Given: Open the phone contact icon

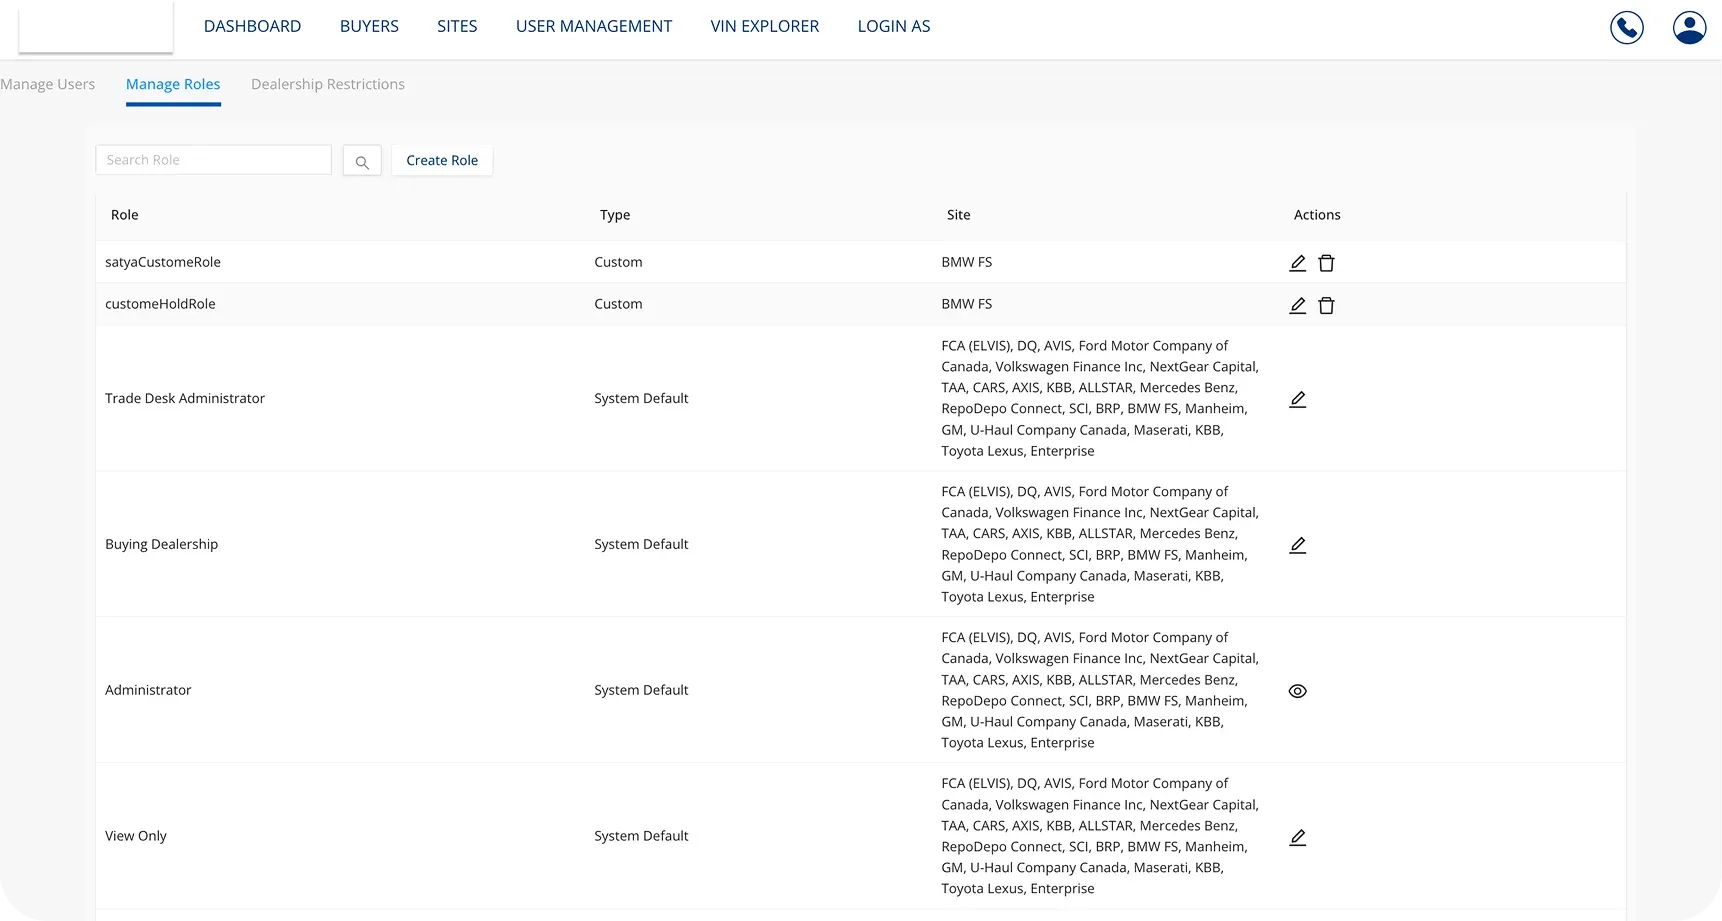Looking at the screenshot, I should point(1626,27).
